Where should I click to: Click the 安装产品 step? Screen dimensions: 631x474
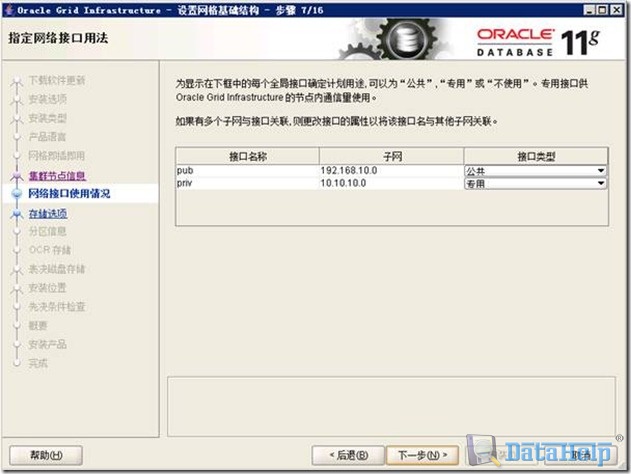coord(47,344)
